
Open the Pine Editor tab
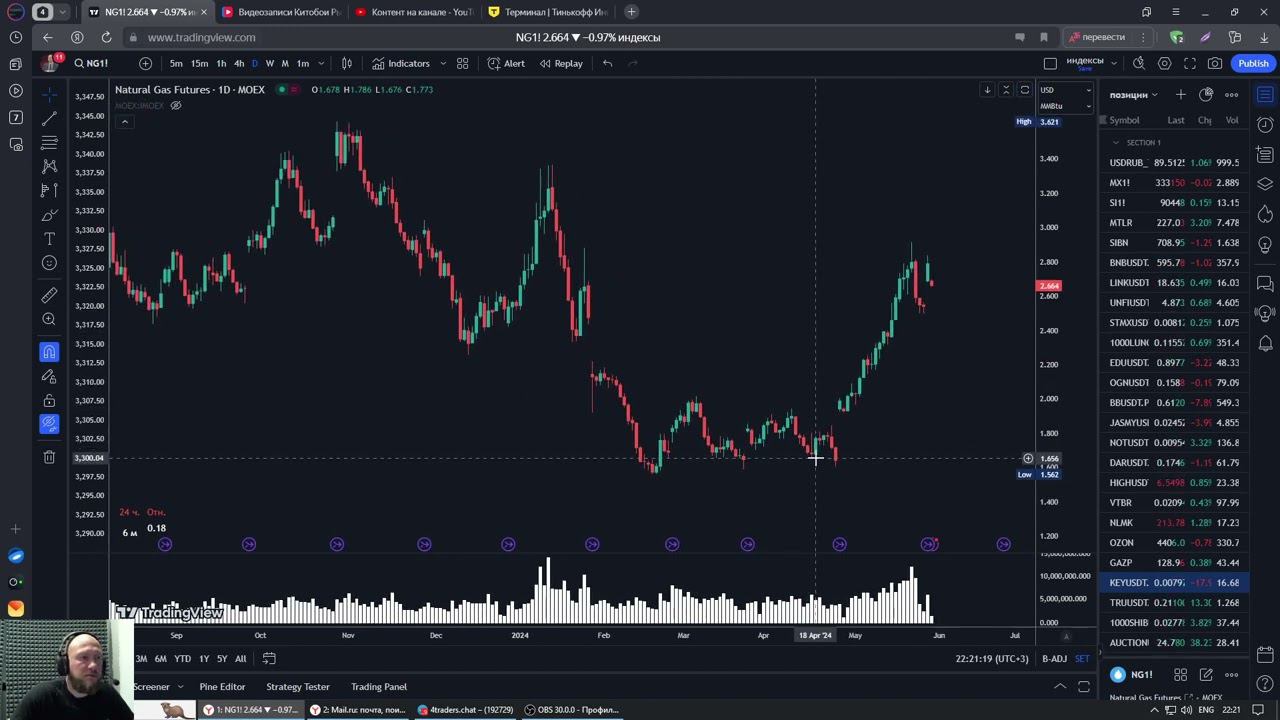click(222, 686)
